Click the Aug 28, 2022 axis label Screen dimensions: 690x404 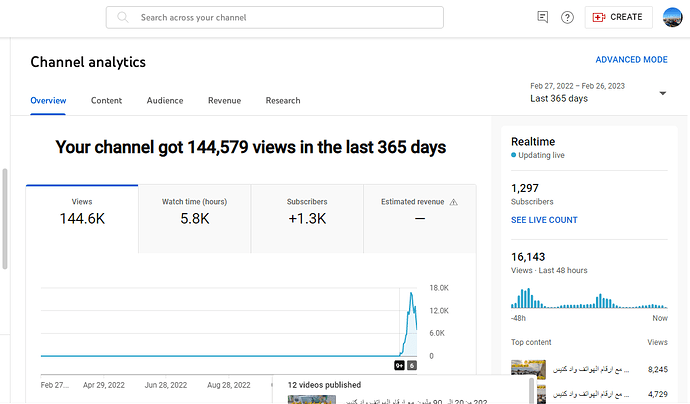click(229, 385)
